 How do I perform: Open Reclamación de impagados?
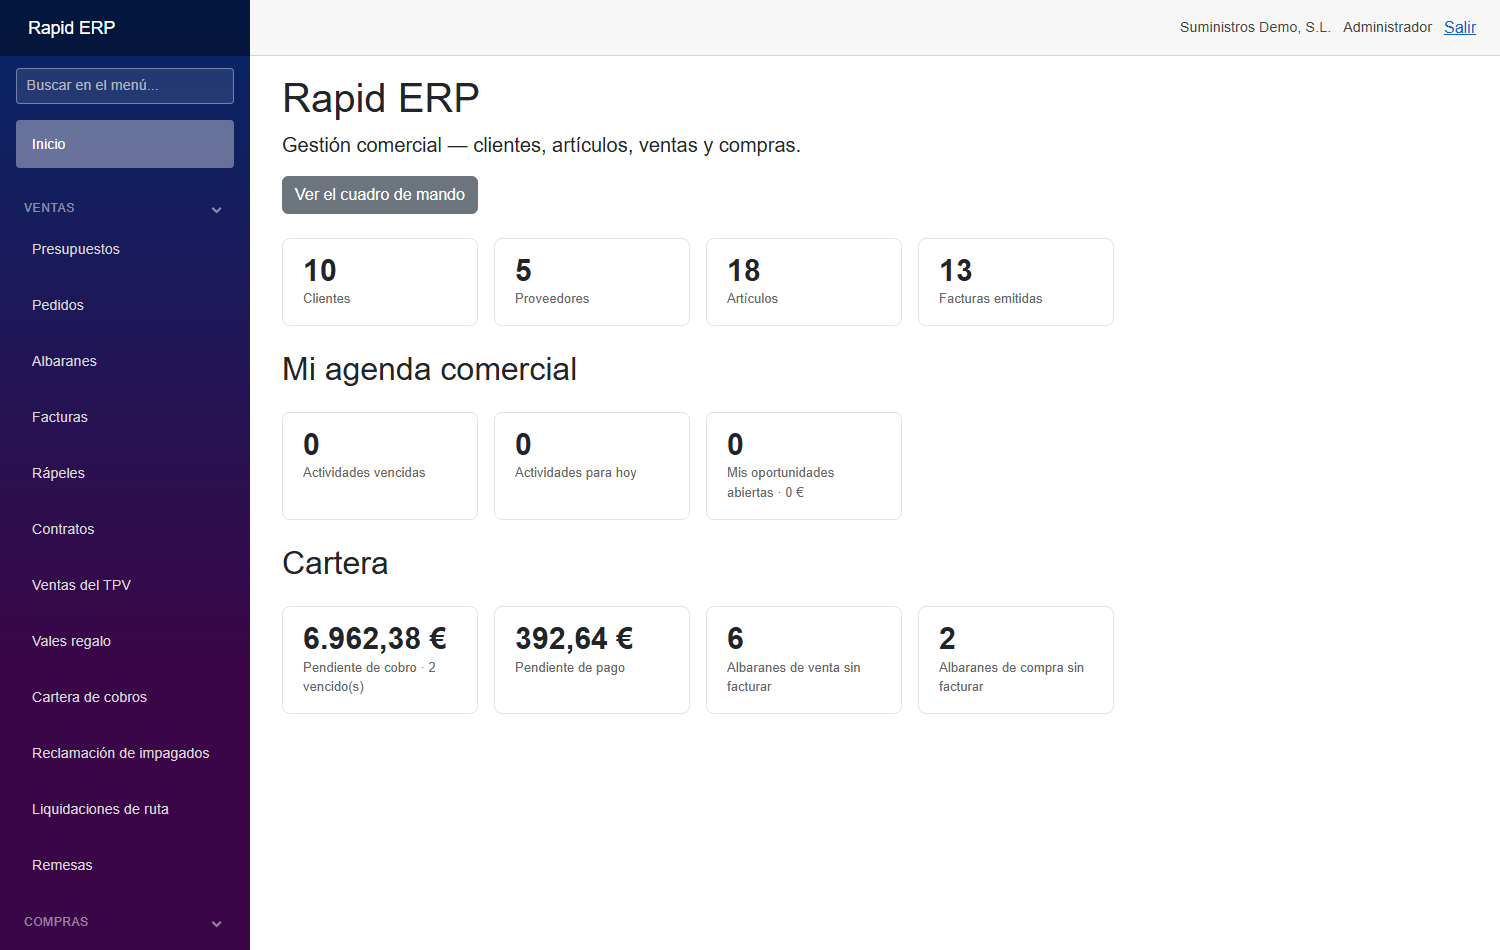[125, 753]
